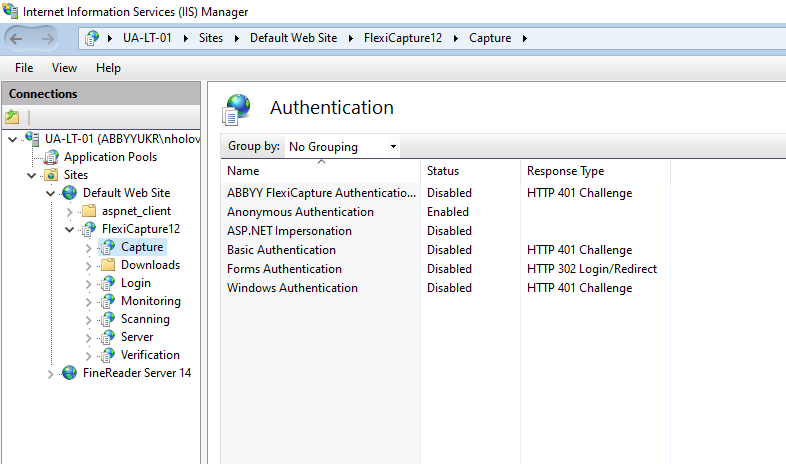Image resolution: width=786 pixels, height=464 pixels.
Task: Expand the Scanning node
Action: click(x=89, y=320)
